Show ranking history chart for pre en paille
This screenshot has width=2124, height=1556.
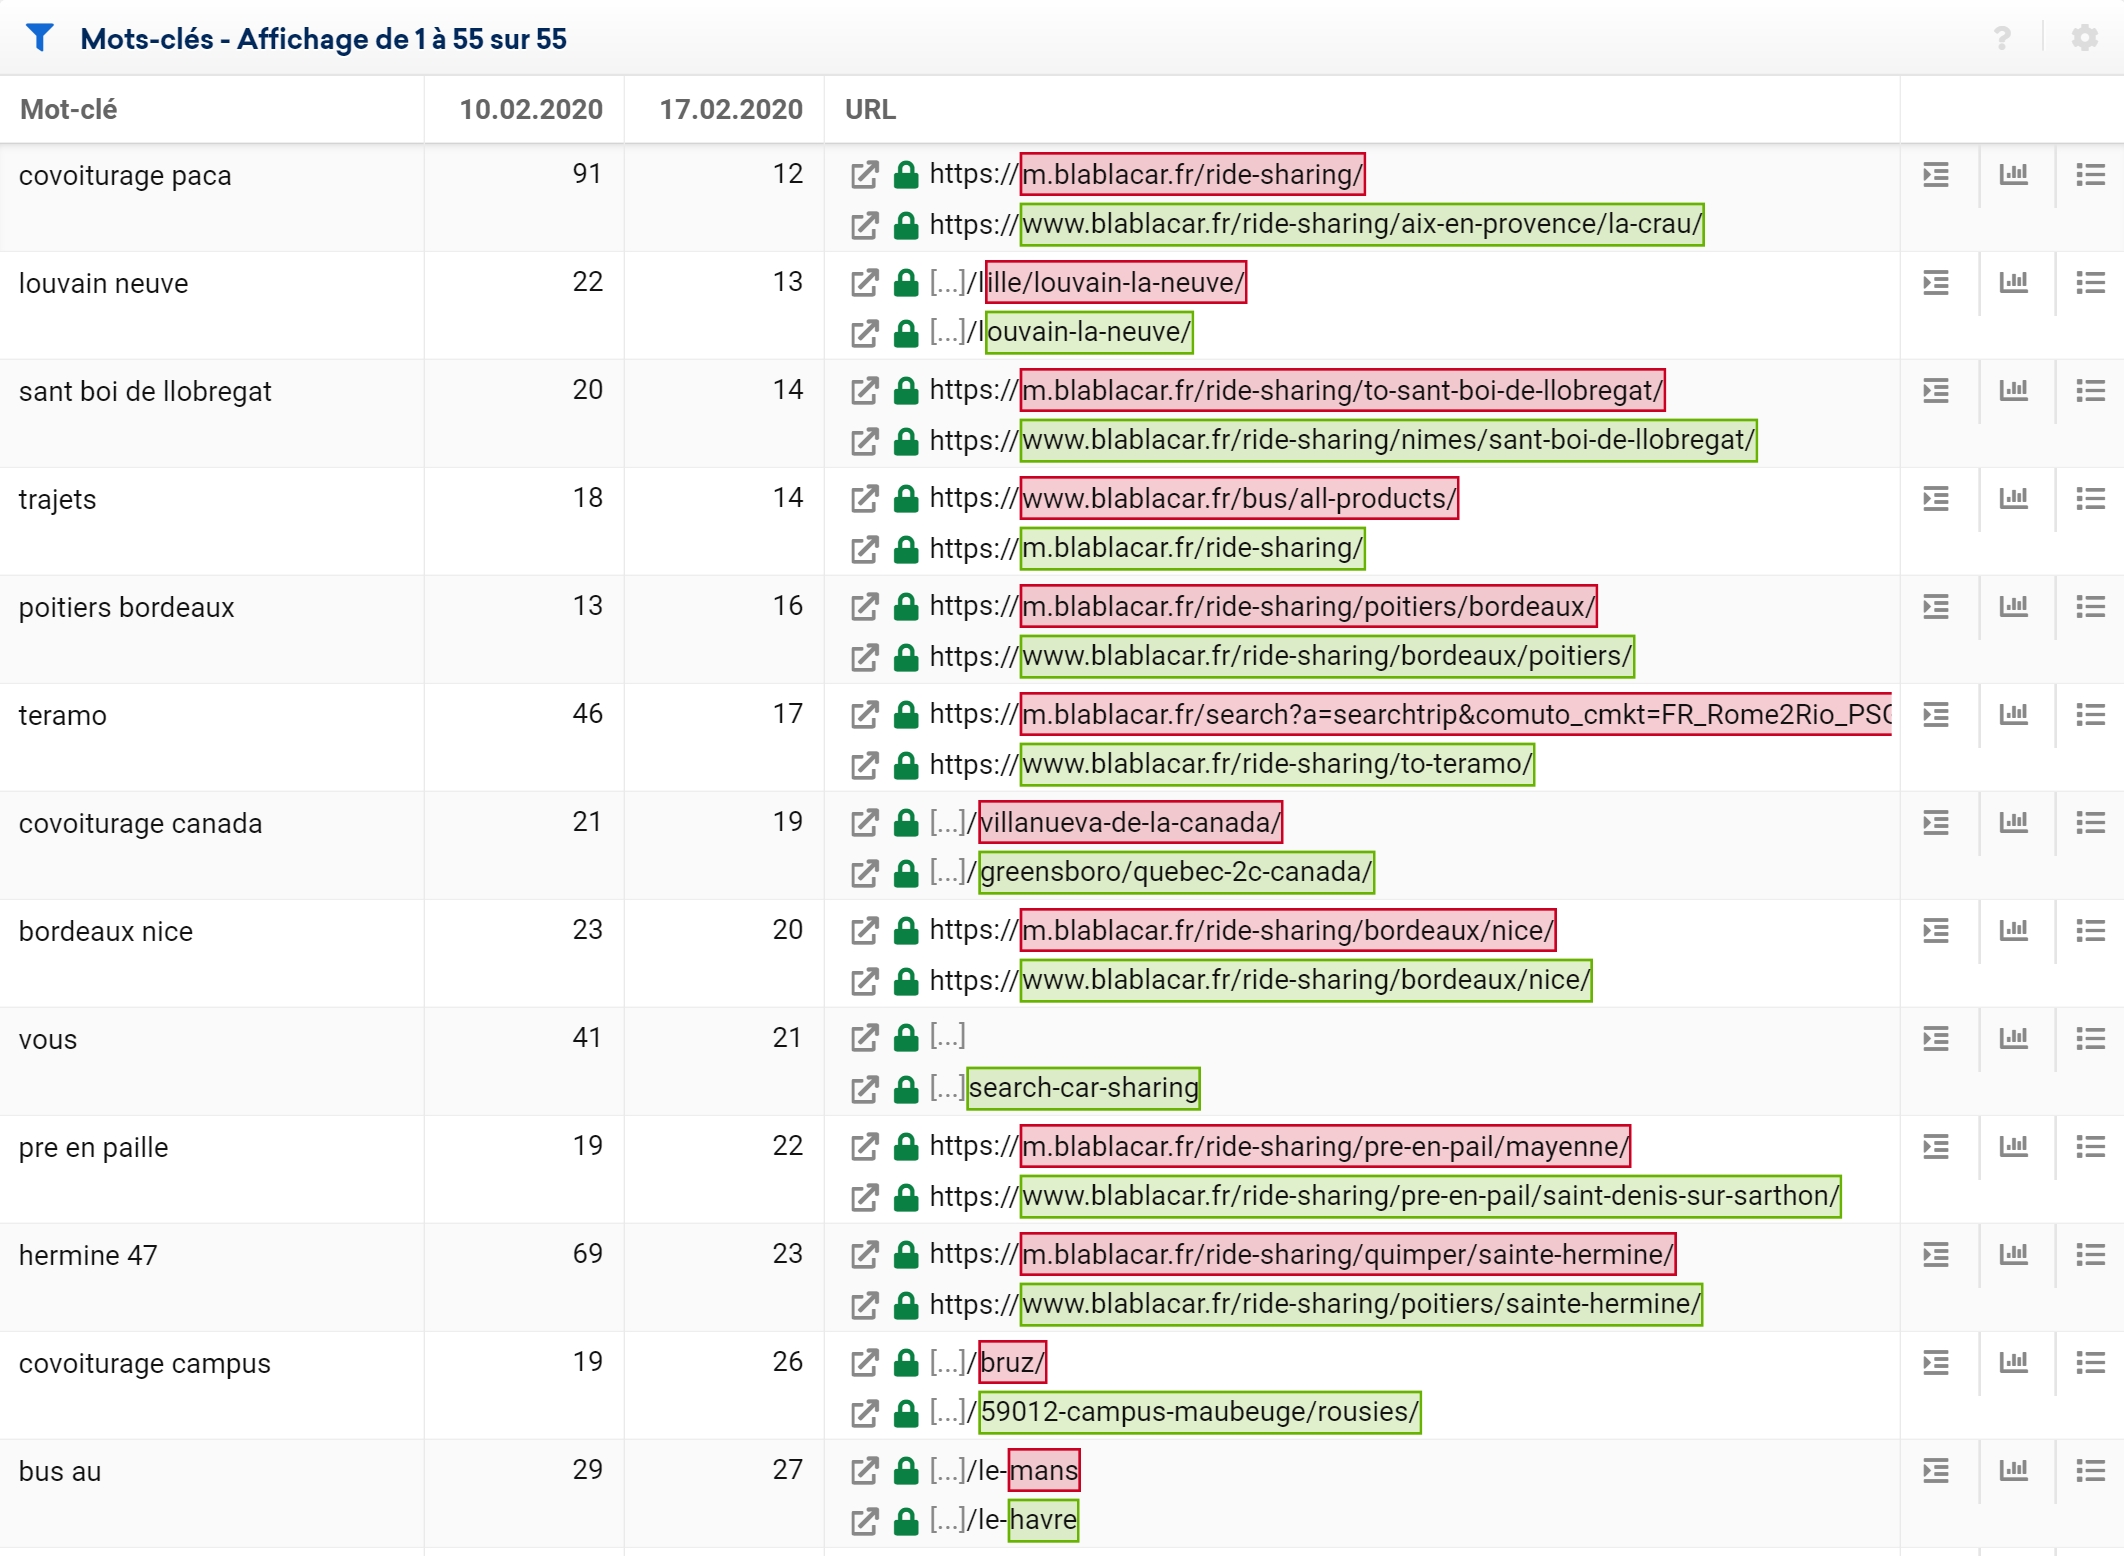[x=2013, y=1147]
